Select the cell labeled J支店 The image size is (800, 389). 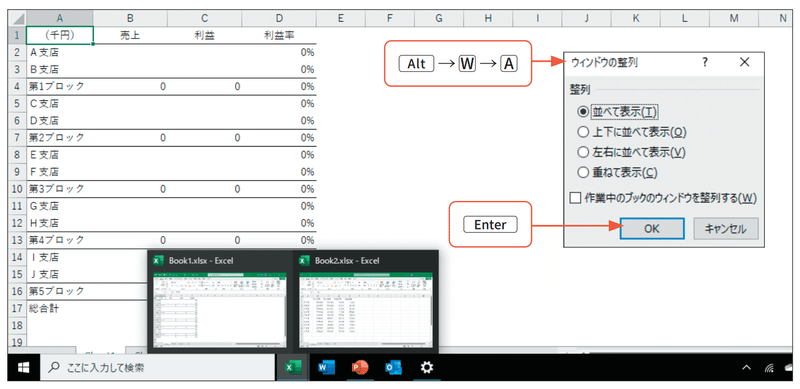tap(60, 274)
